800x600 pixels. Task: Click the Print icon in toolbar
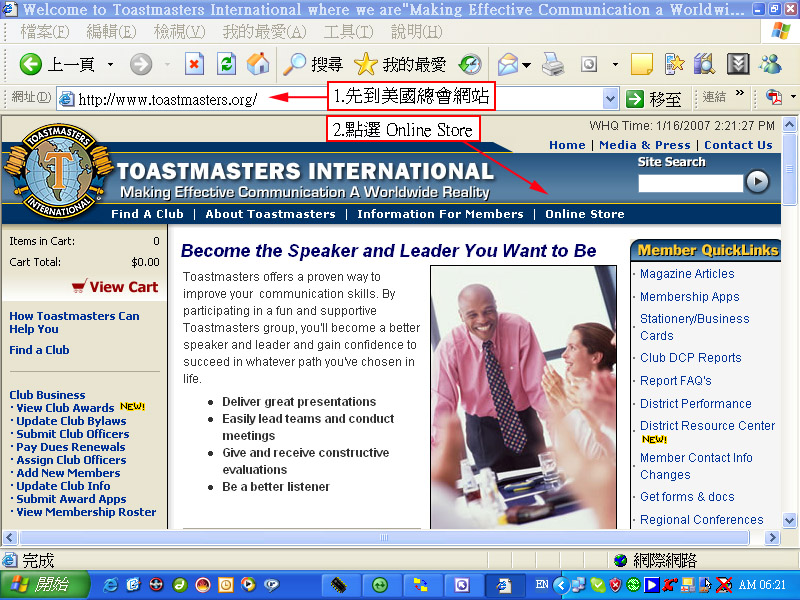[x=553, y=65]
